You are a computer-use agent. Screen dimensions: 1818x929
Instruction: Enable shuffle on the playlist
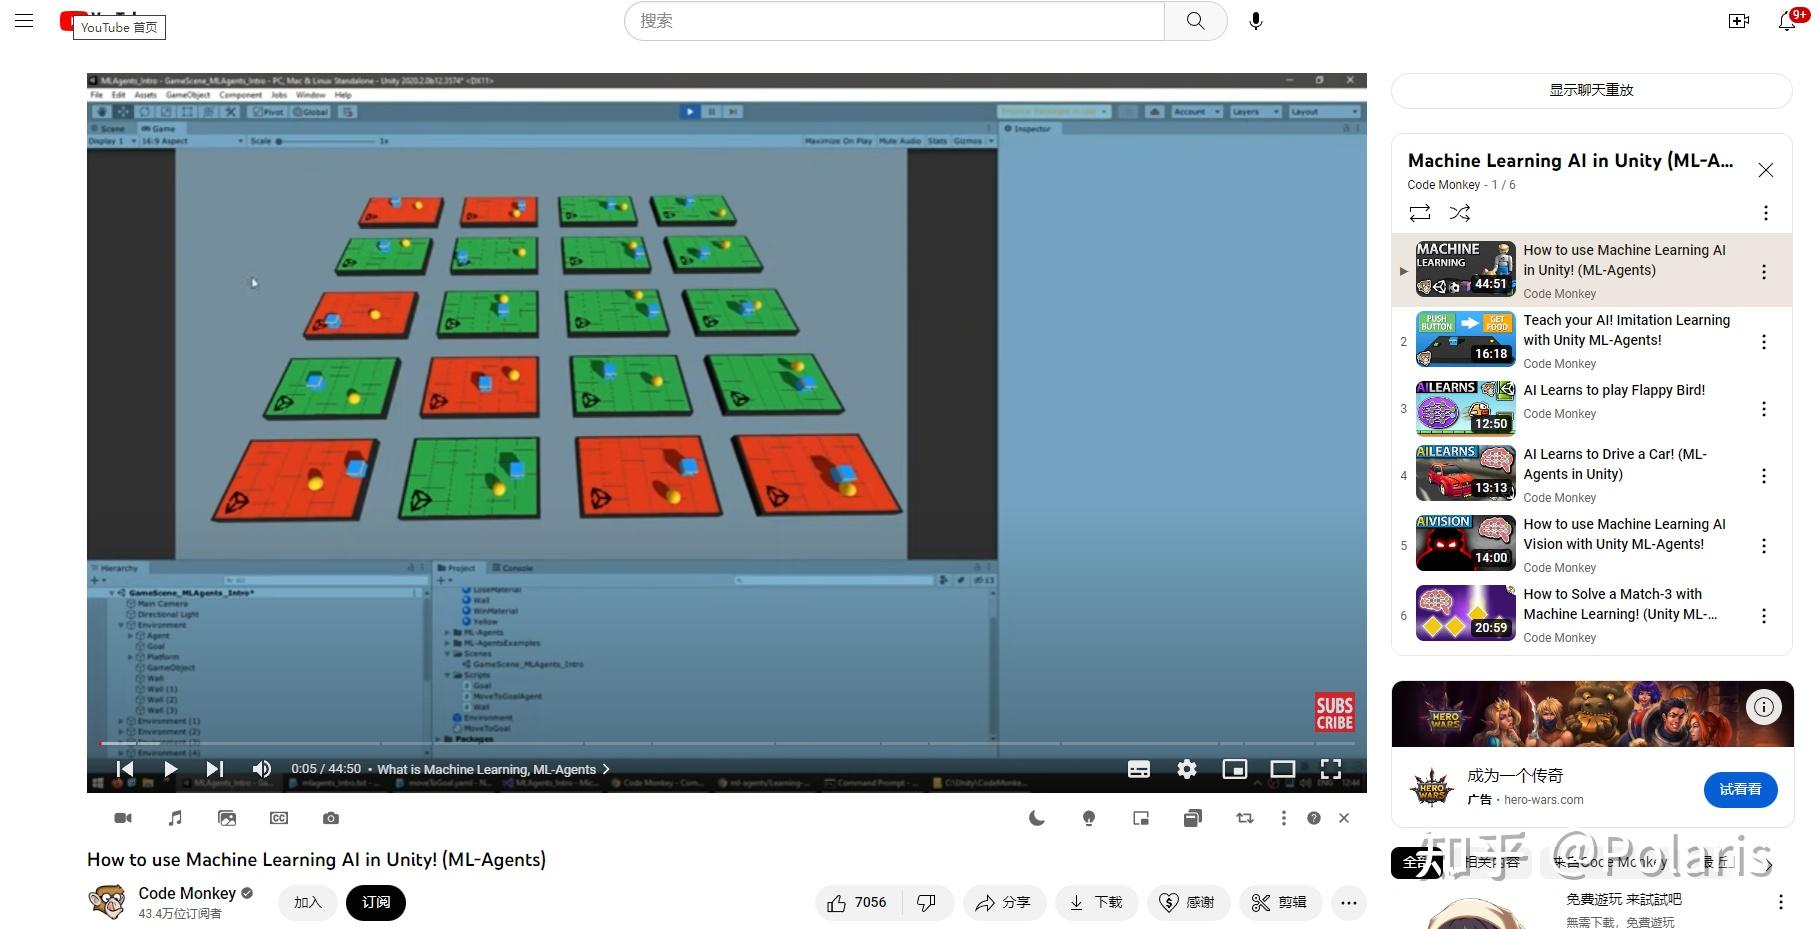coord(1459,213)
